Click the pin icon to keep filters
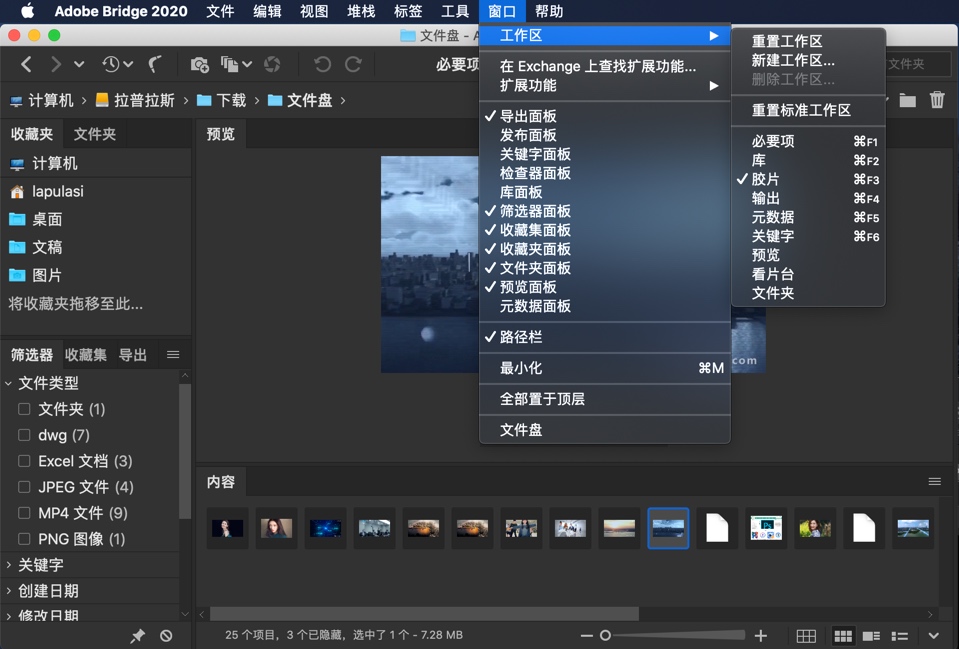The image size is (959, 649). (x=138, y=635)
